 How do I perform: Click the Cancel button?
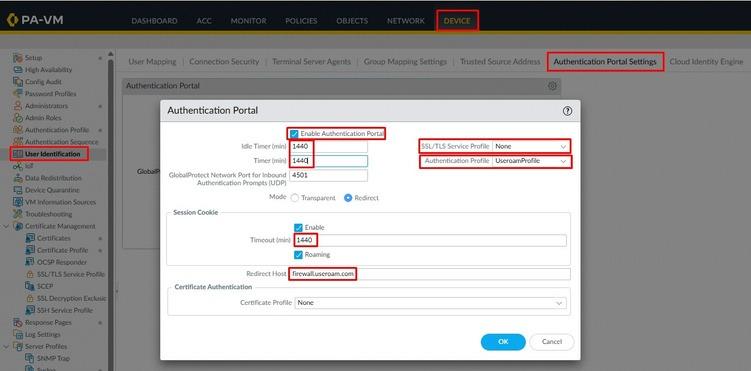tap(552, 342)
